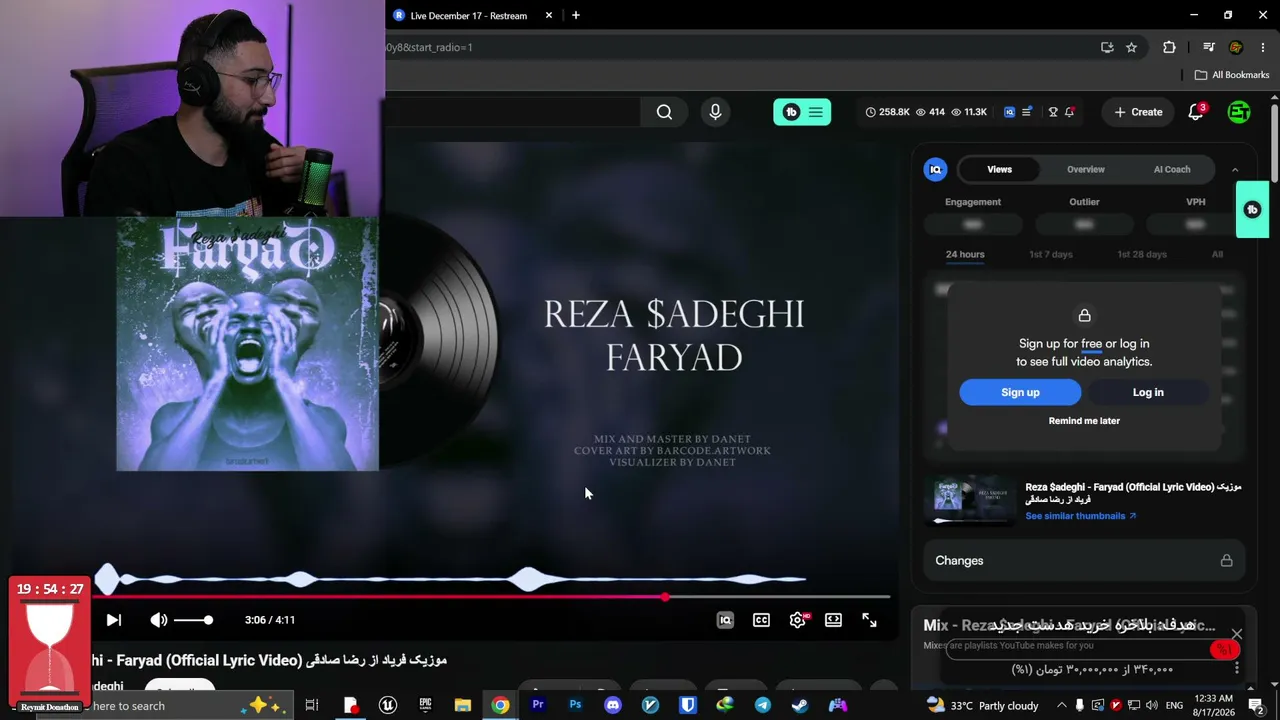Select the Live December 17 - Restream tab
The image size is (1280, 720).
point(469,15)
